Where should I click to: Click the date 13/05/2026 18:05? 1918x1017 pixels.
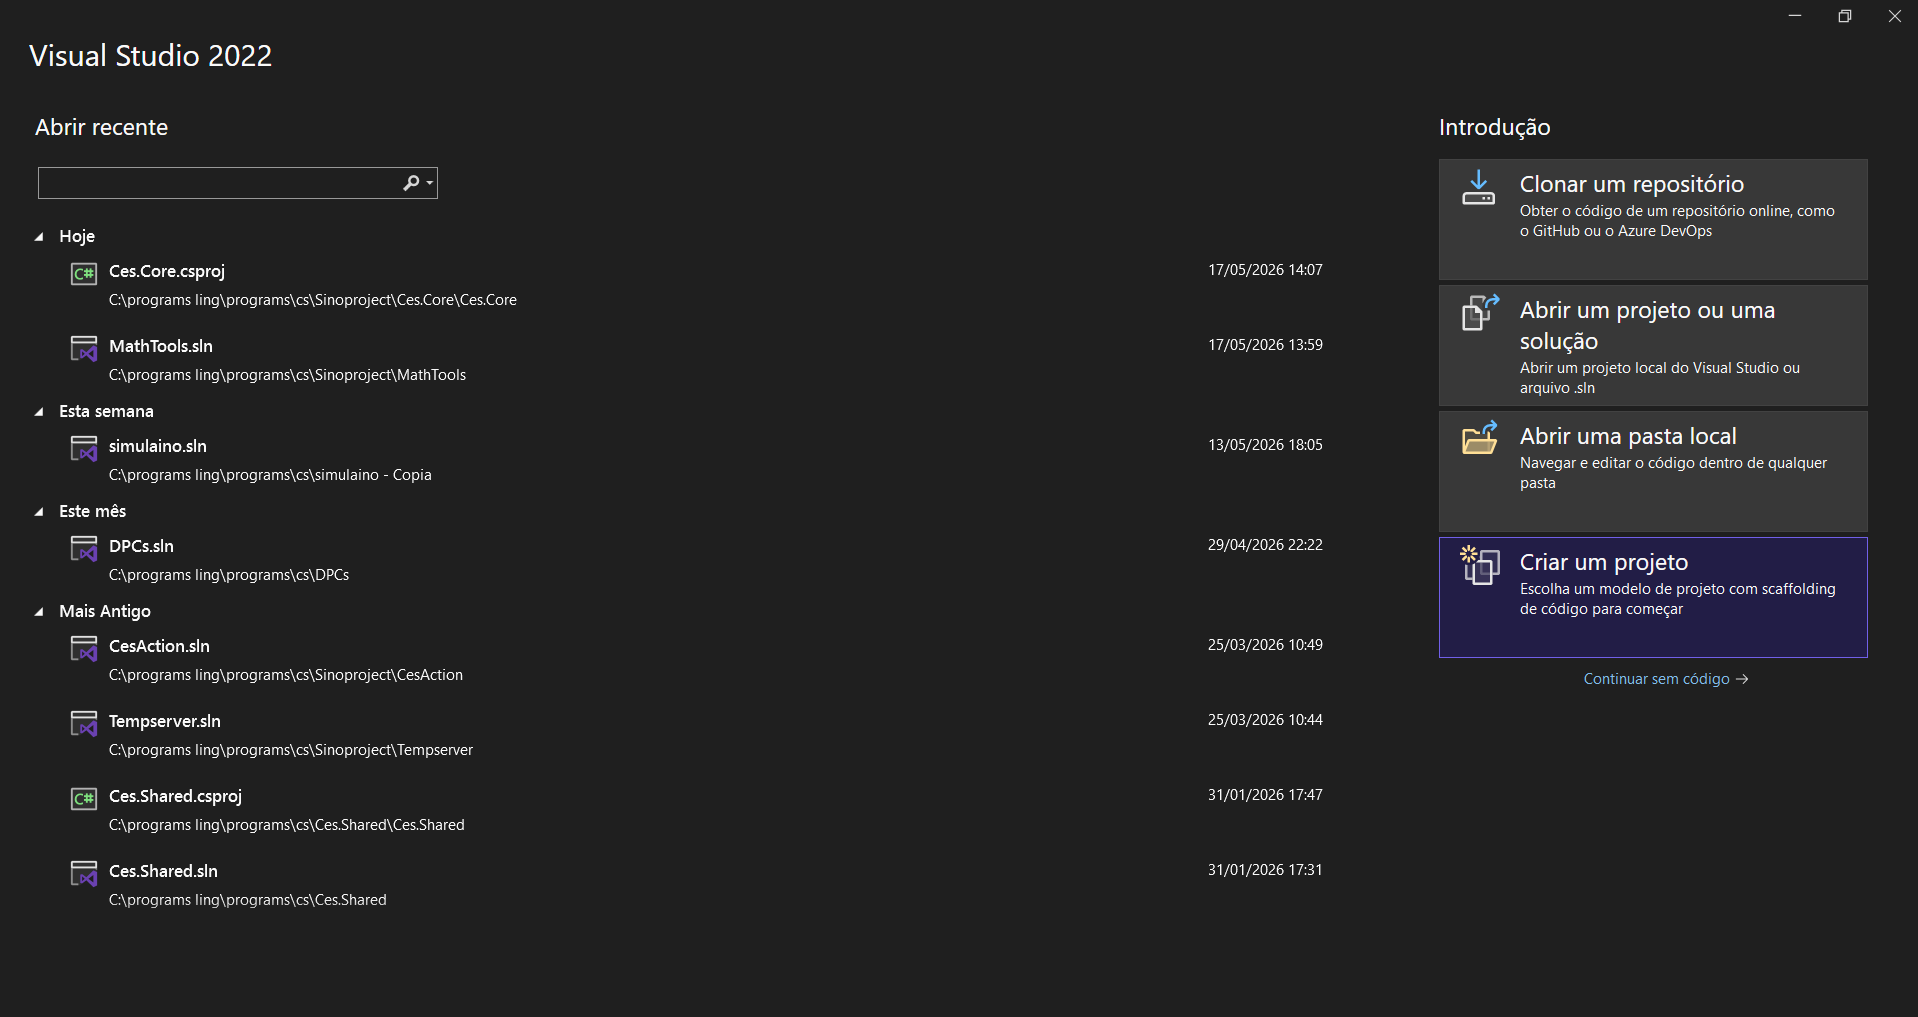pos(1265,445)
